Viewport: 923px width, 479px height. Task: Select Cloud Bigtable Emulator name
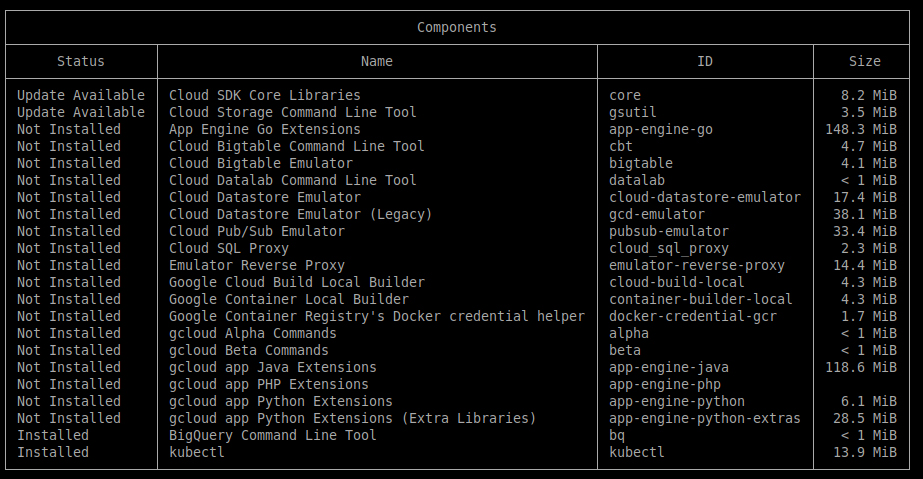260,163
